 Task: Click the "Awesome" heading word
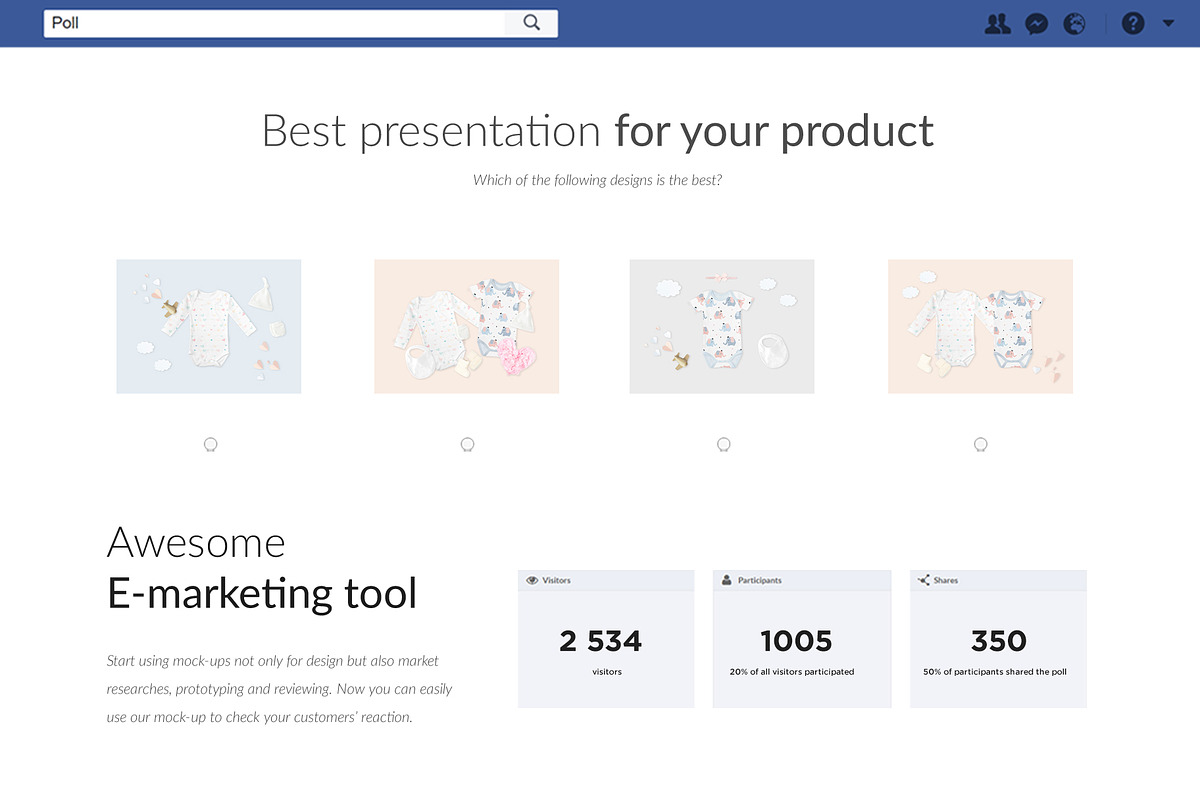click(196, 543)
